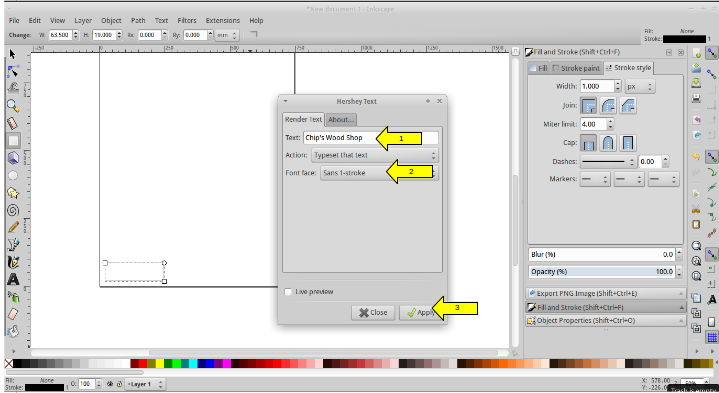Select the Bezier Pen tool
Screen dimensions: 719x393
(x=13, y=244)
